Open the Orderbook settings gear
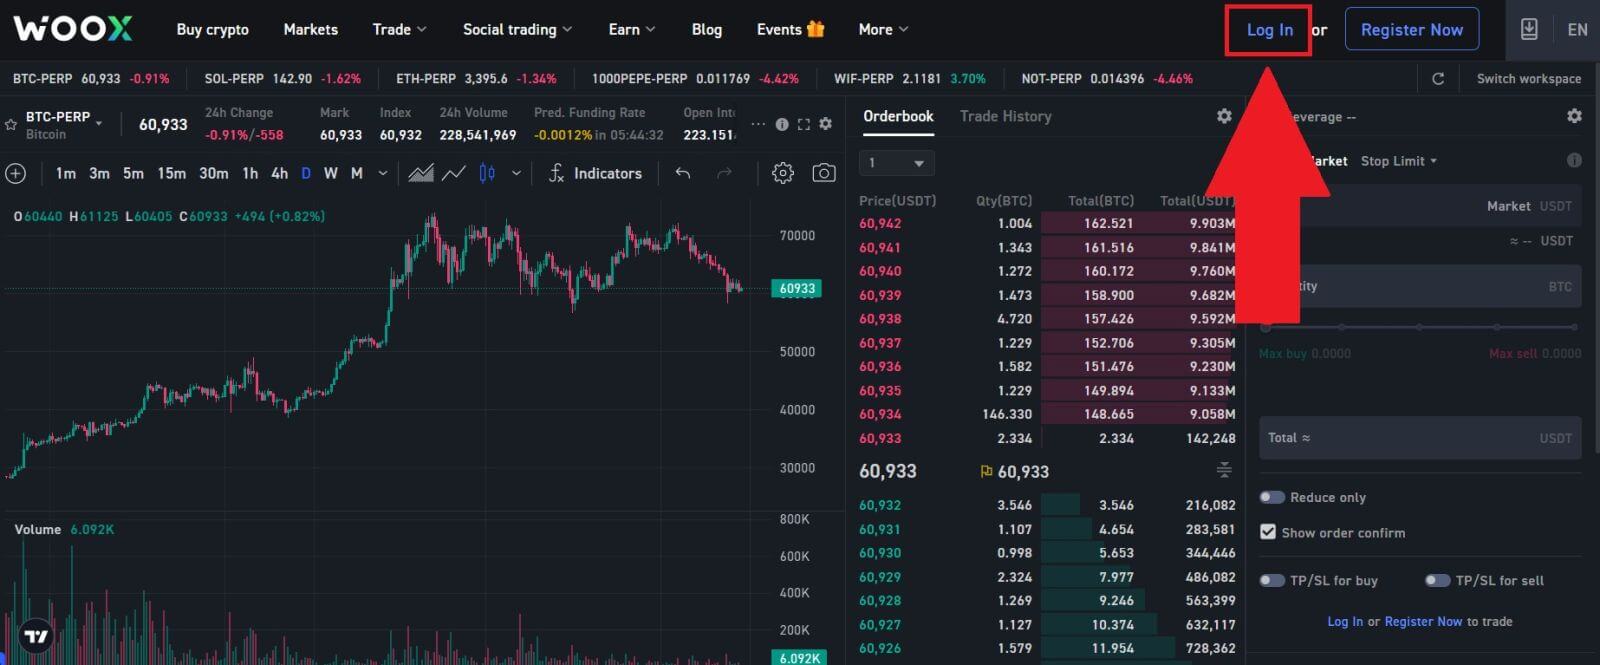 pos(1224,116)
